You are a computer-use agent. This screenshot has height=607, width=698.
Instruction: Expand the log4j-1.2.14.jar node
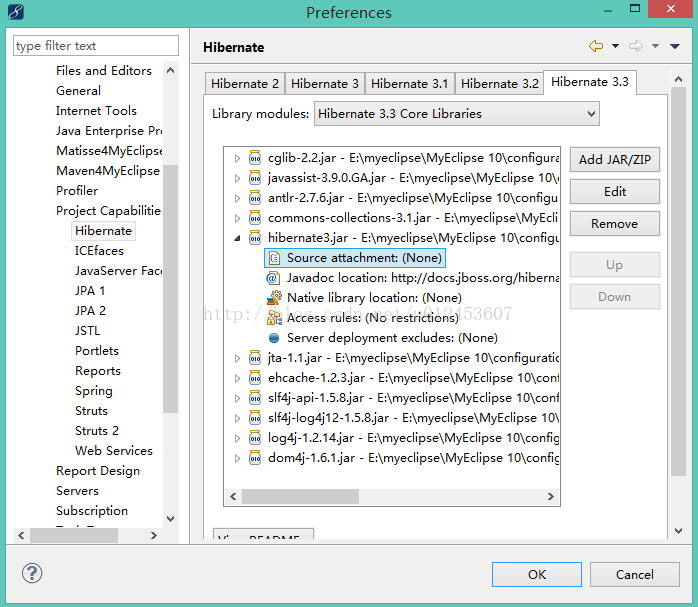(x=237, y=438)
